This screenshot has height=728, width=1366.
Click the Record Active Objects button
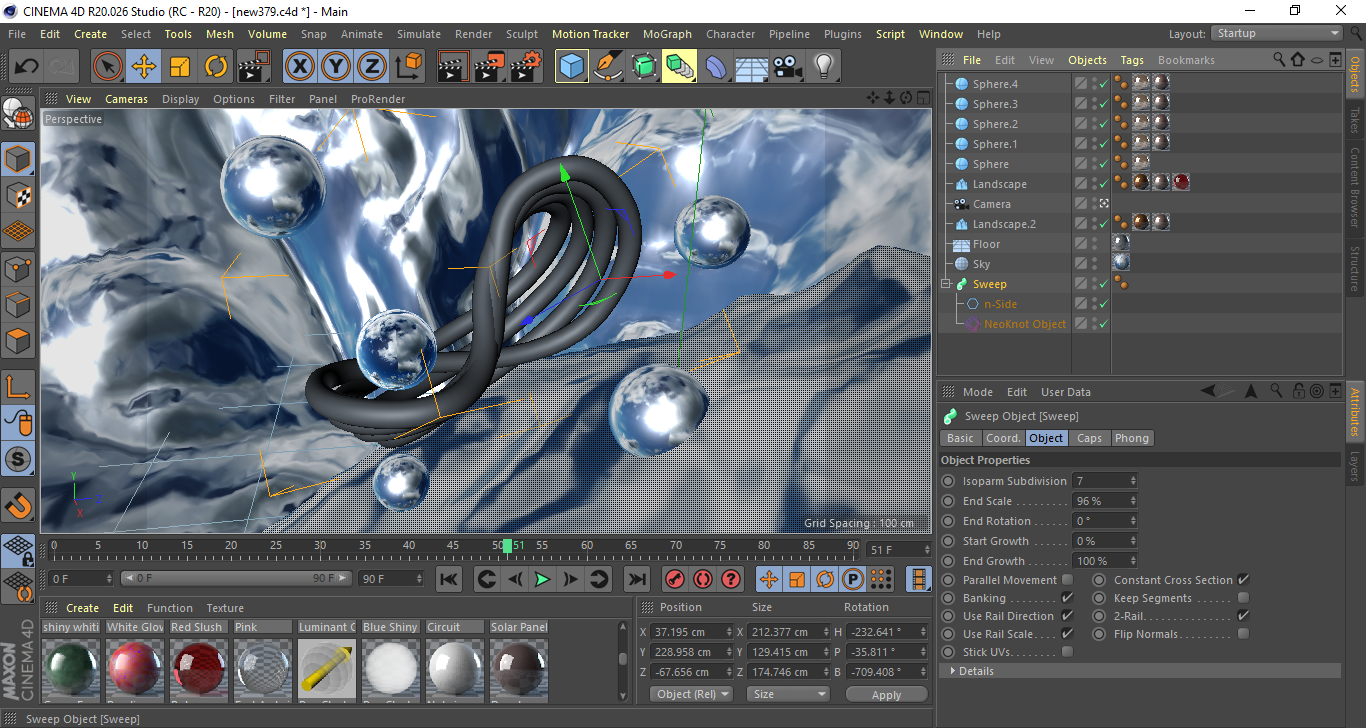coord(675,579)
